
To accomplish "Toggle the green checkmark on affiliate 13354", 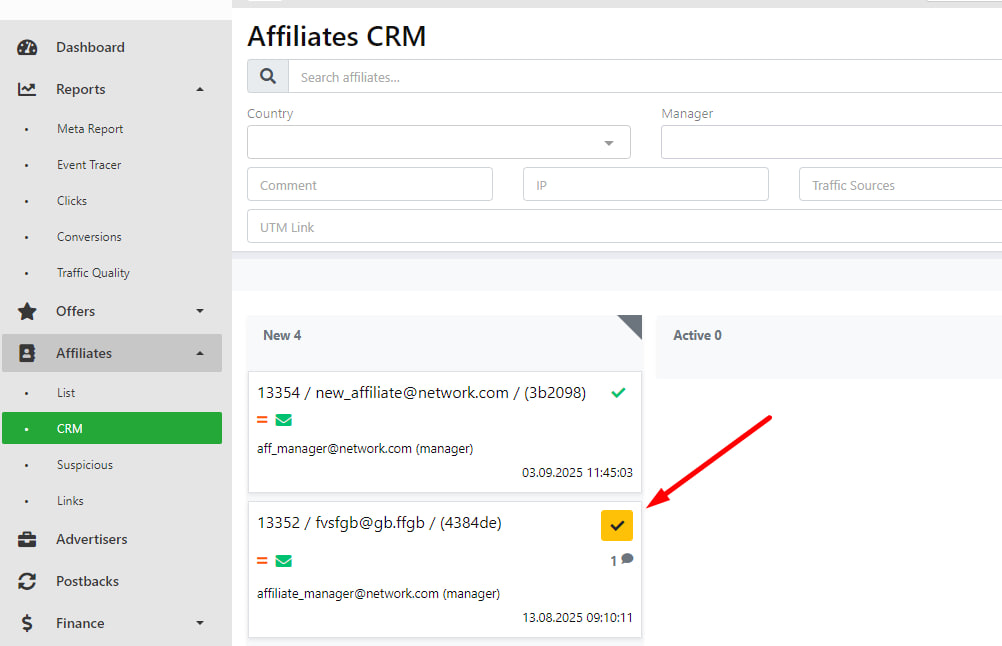I will coord(618,393).
